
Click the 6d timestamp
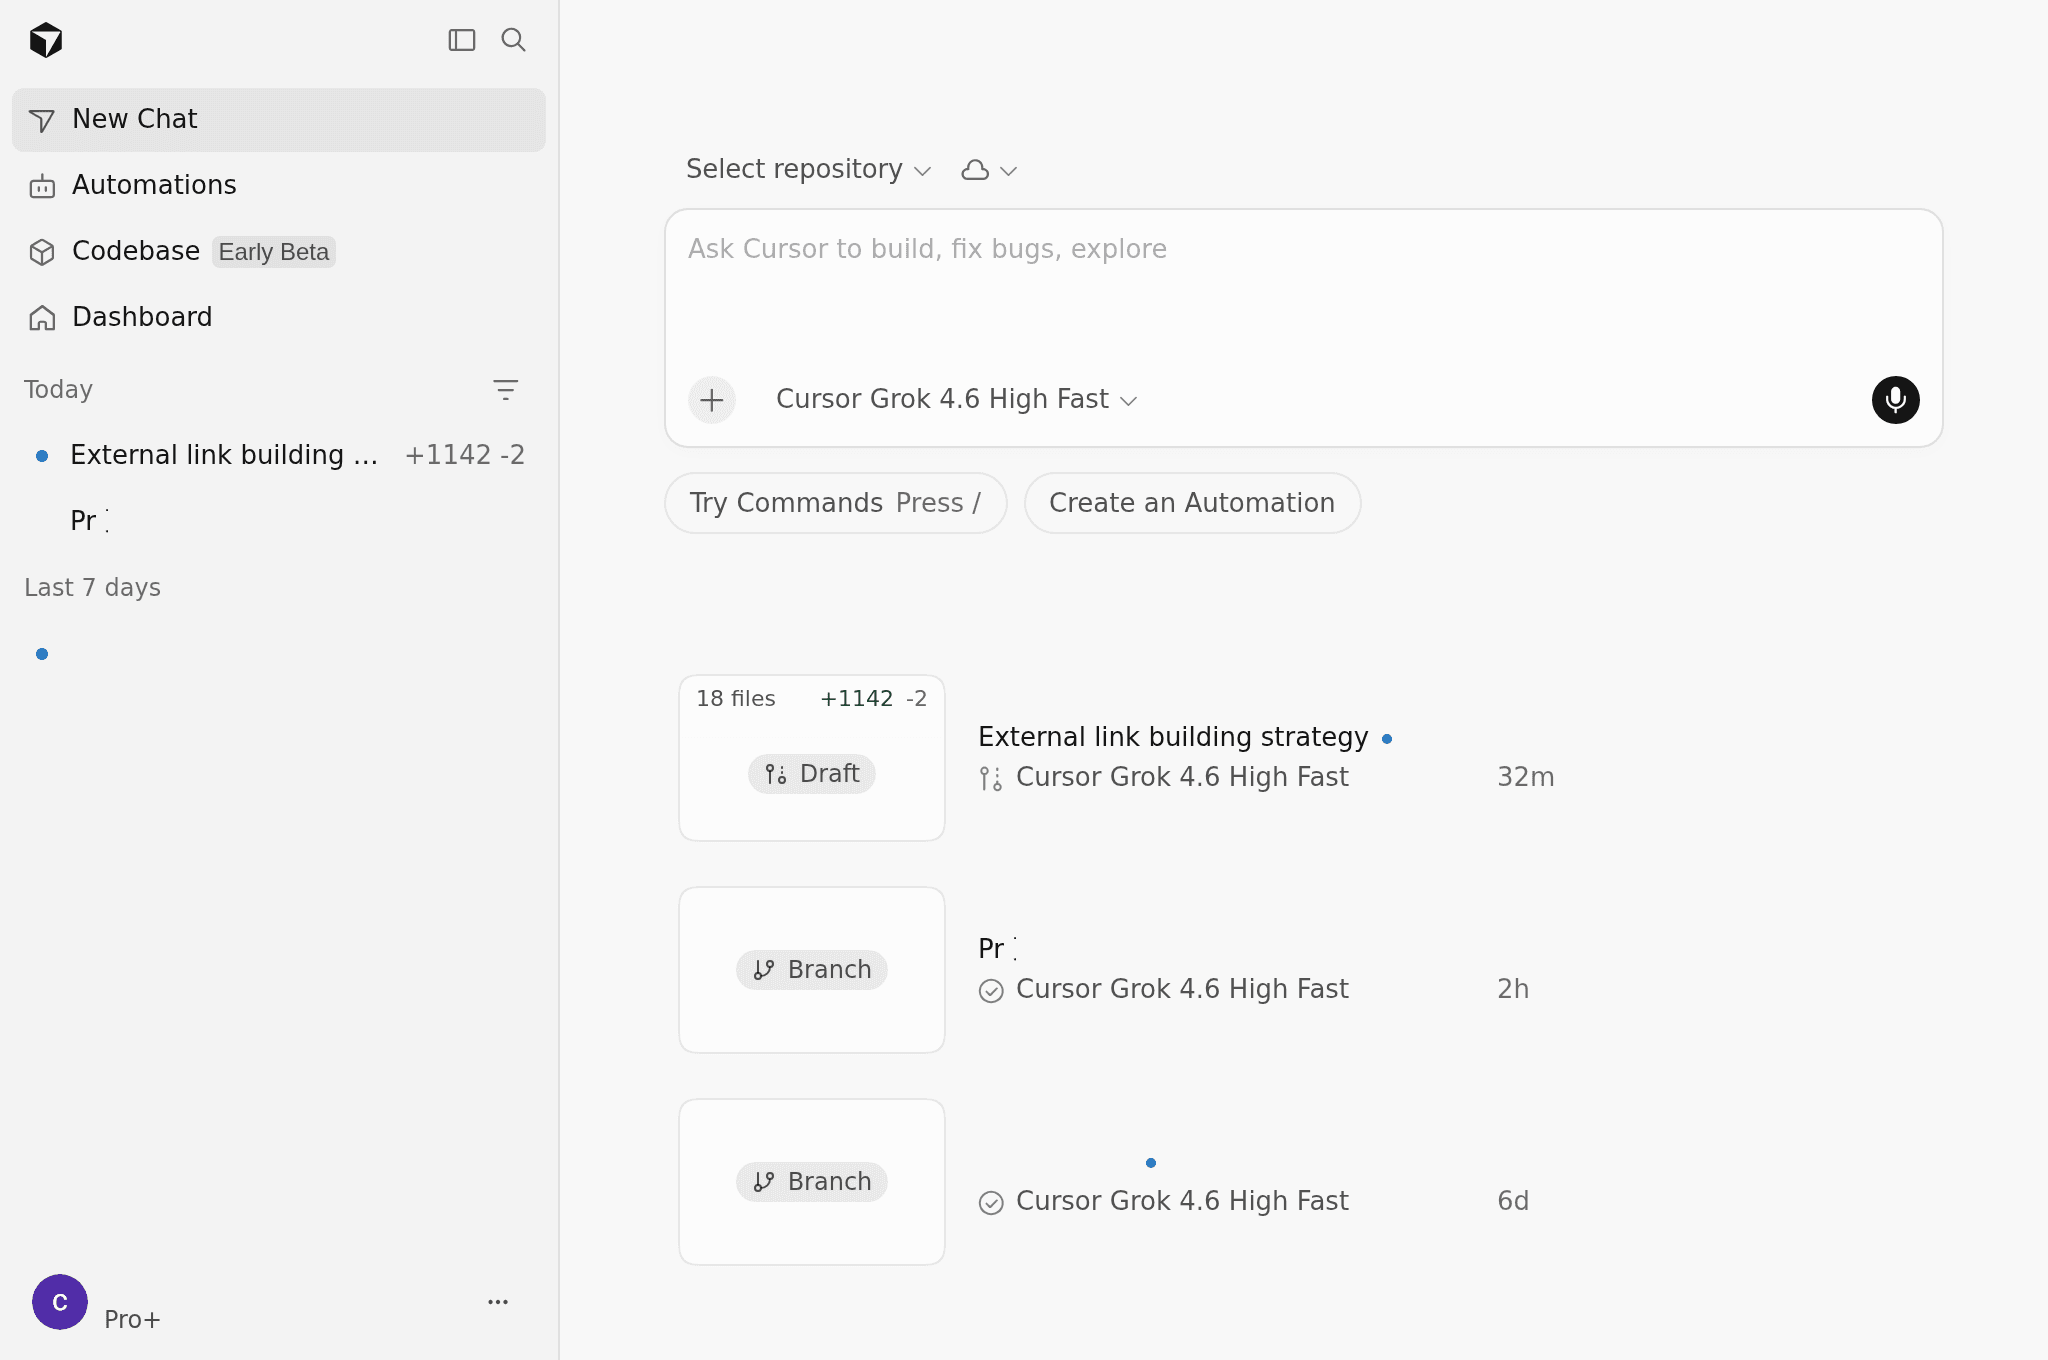point(1513,1201)
